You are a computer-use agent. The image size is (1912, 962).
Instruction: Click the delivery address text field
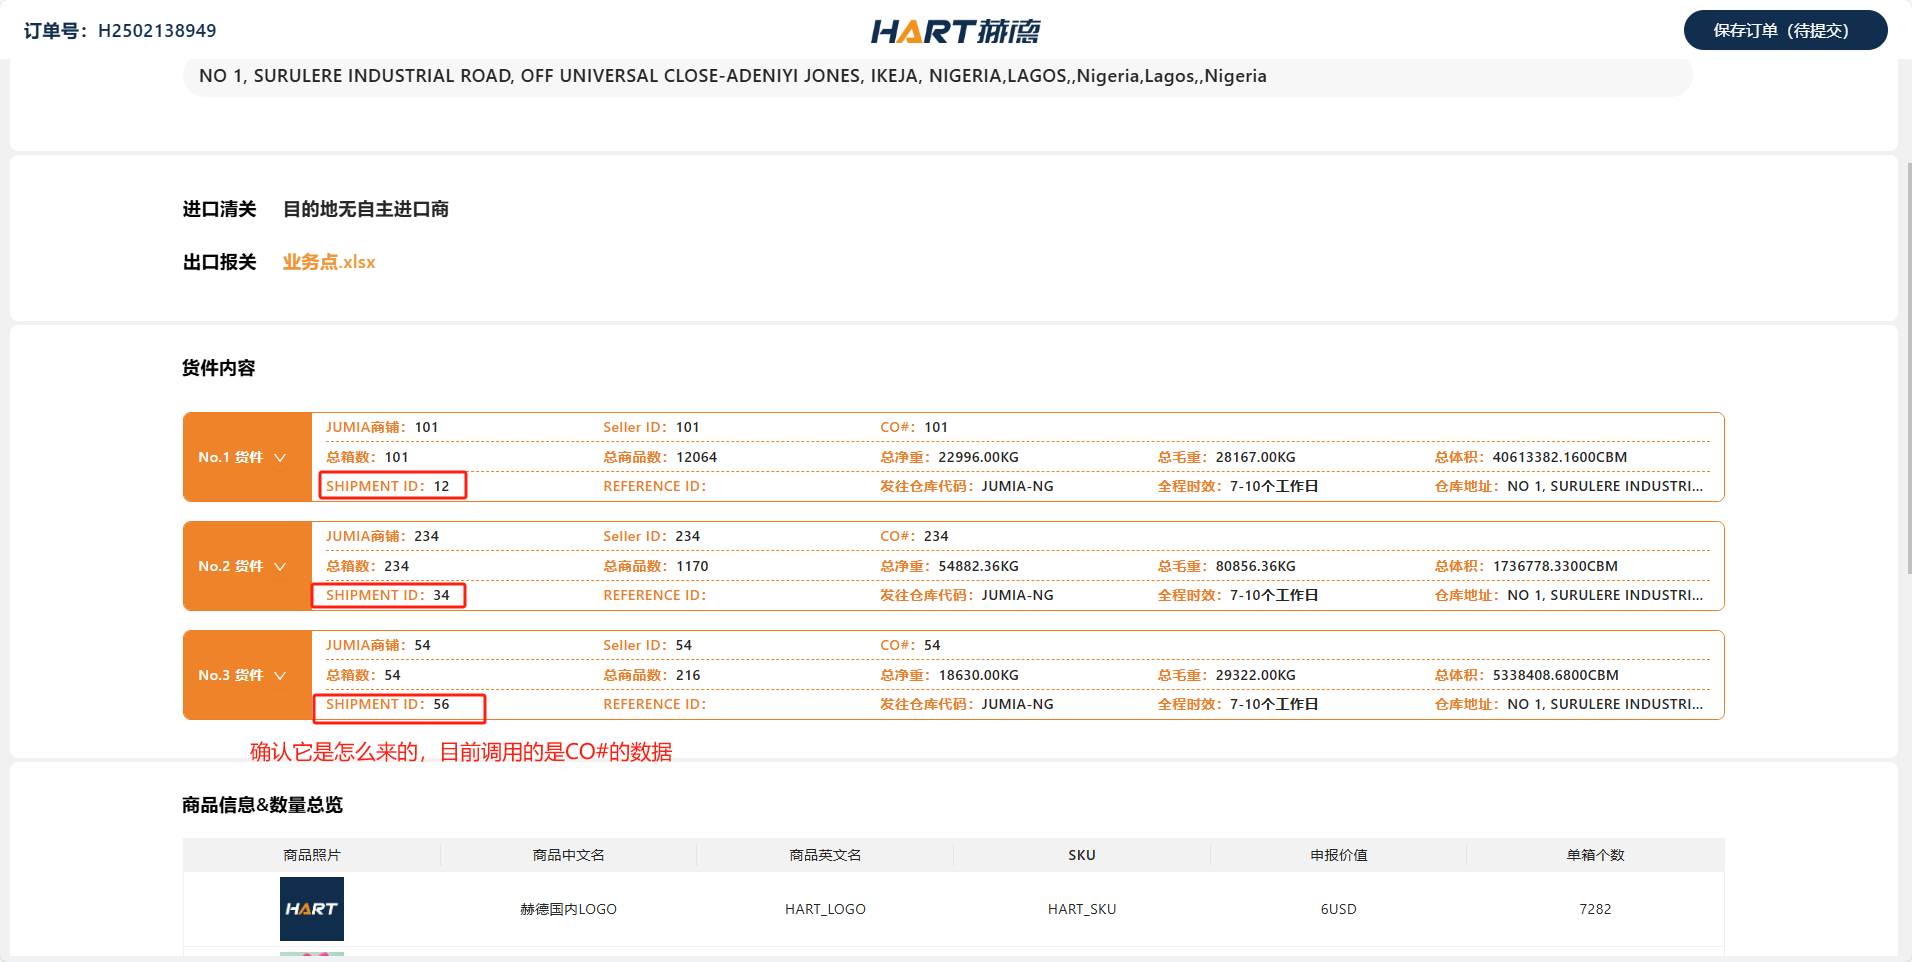(x=937, y=76)
